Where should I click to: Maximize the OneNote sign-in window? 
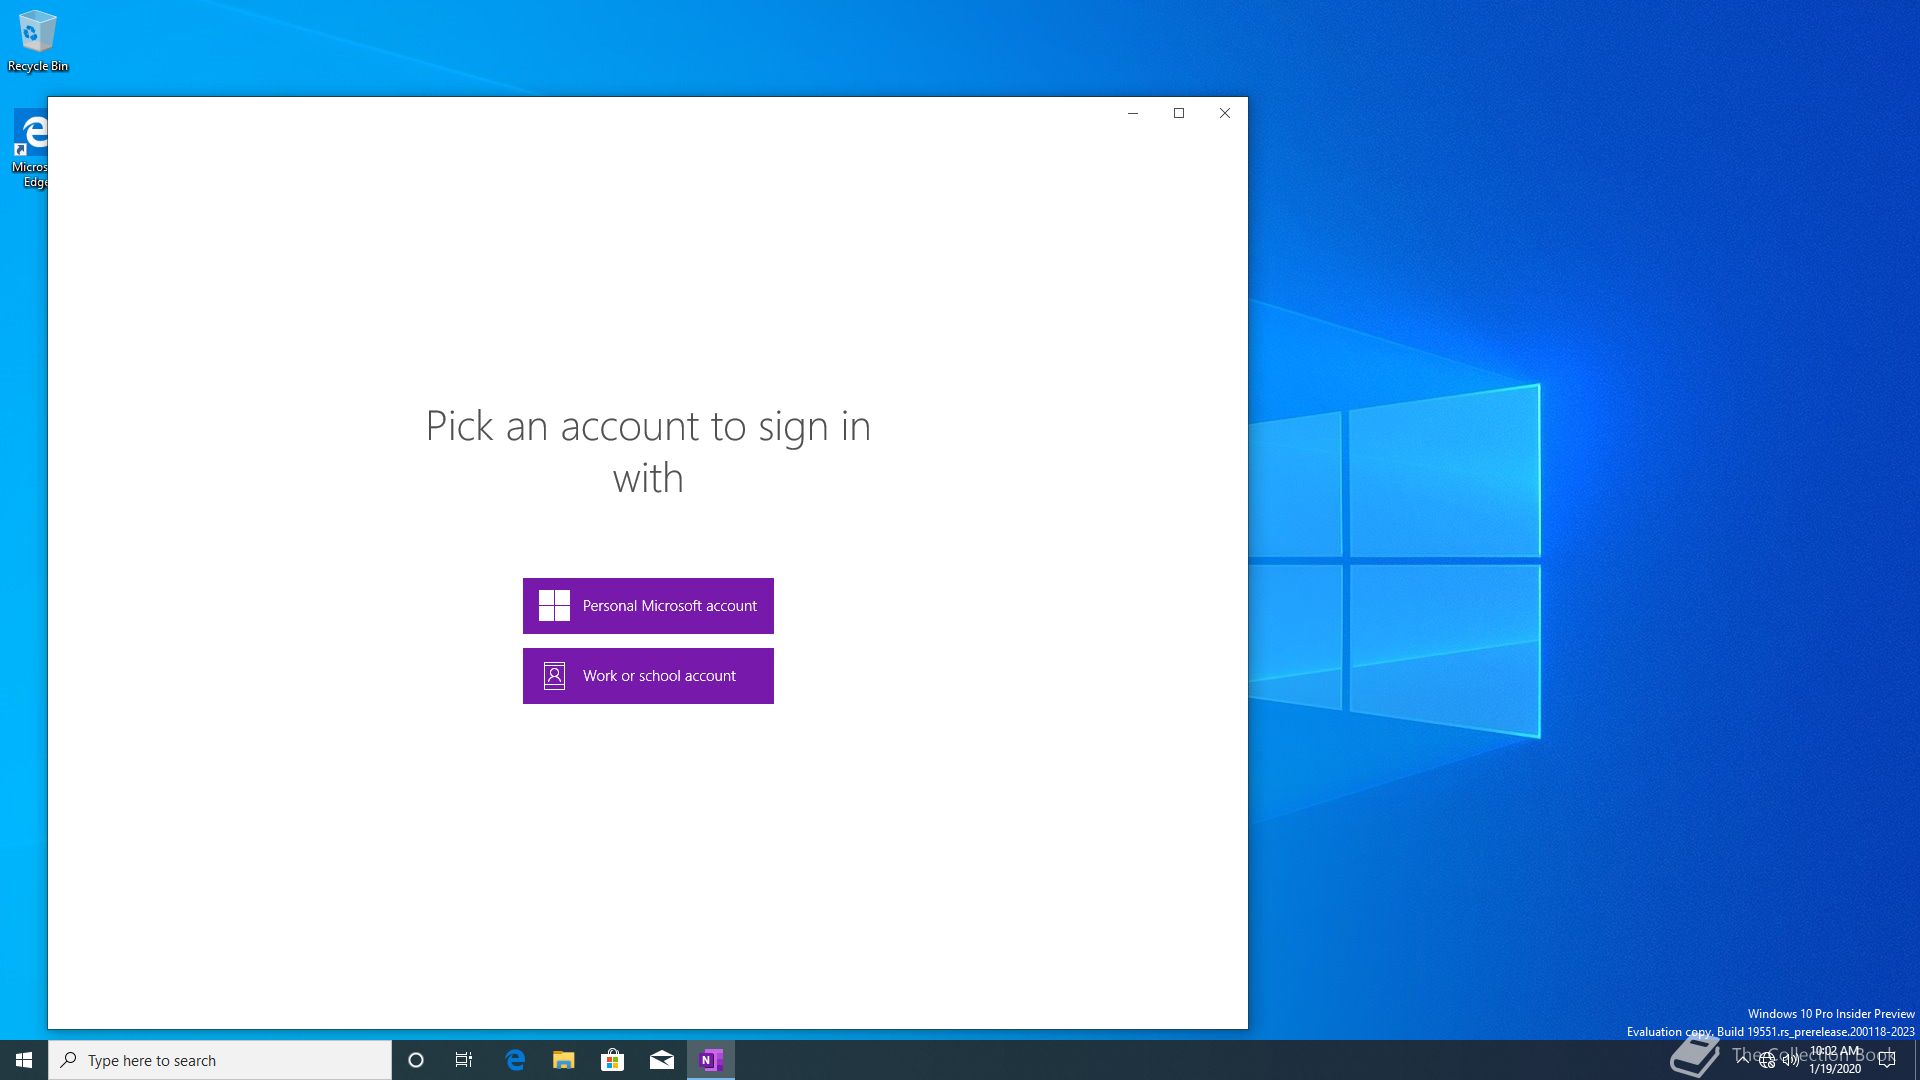pos(1179,113)
